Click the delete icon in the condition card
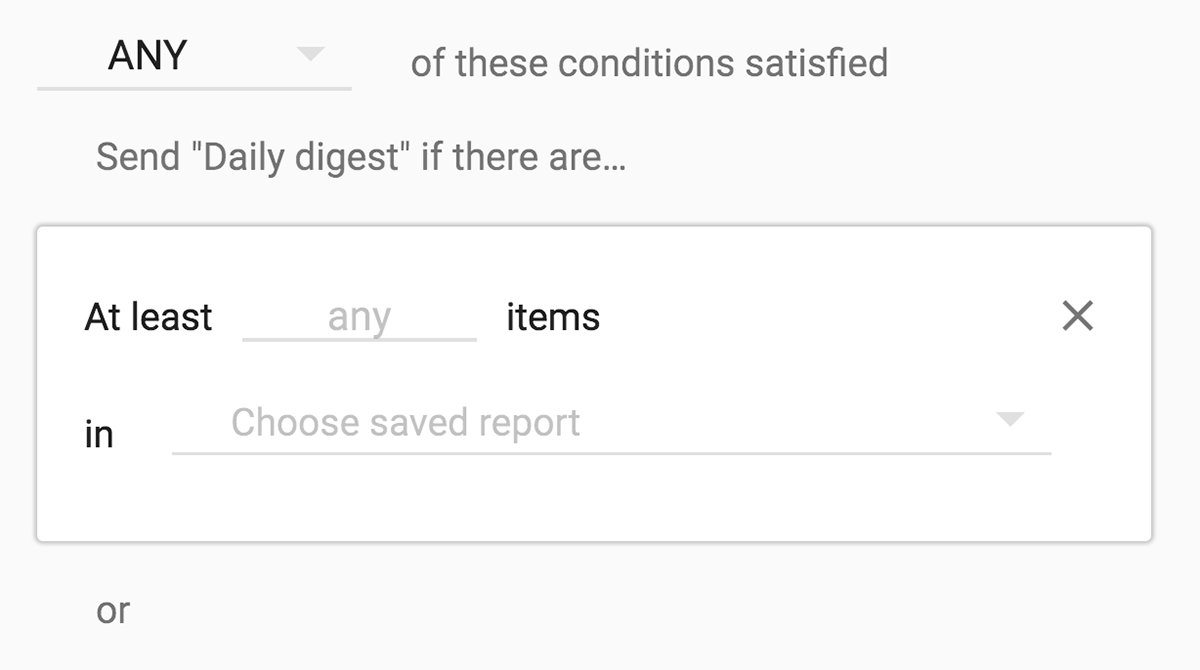 (x=1078, y=316)
